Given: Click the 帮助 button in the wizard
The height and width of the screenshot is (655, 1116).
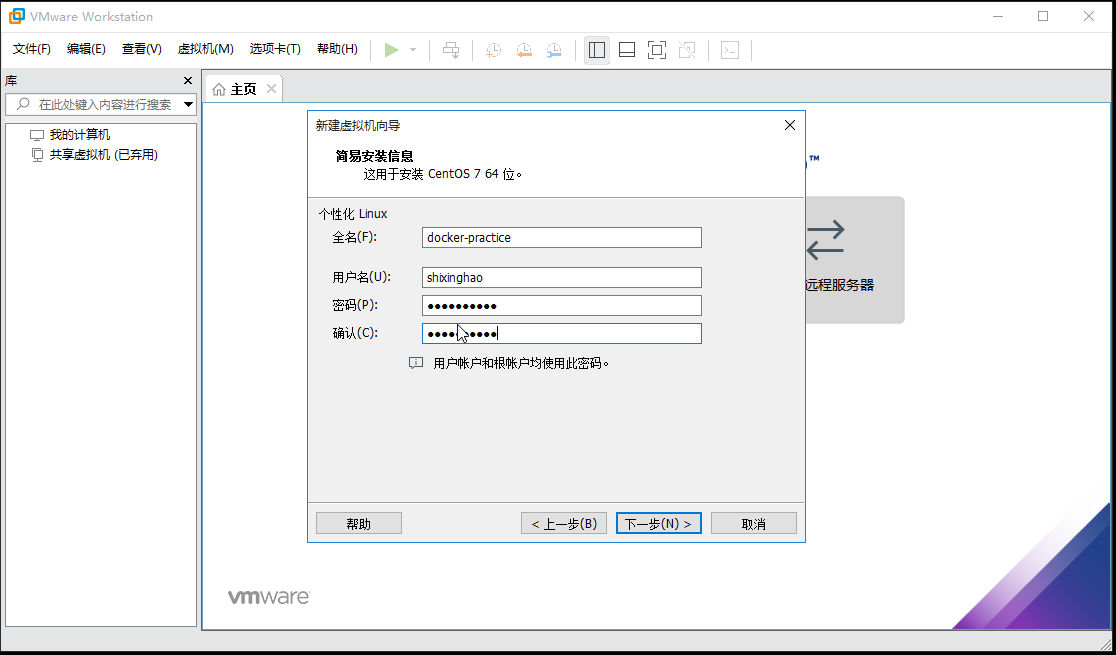Looking at the screenshot, I should (359, 523).
